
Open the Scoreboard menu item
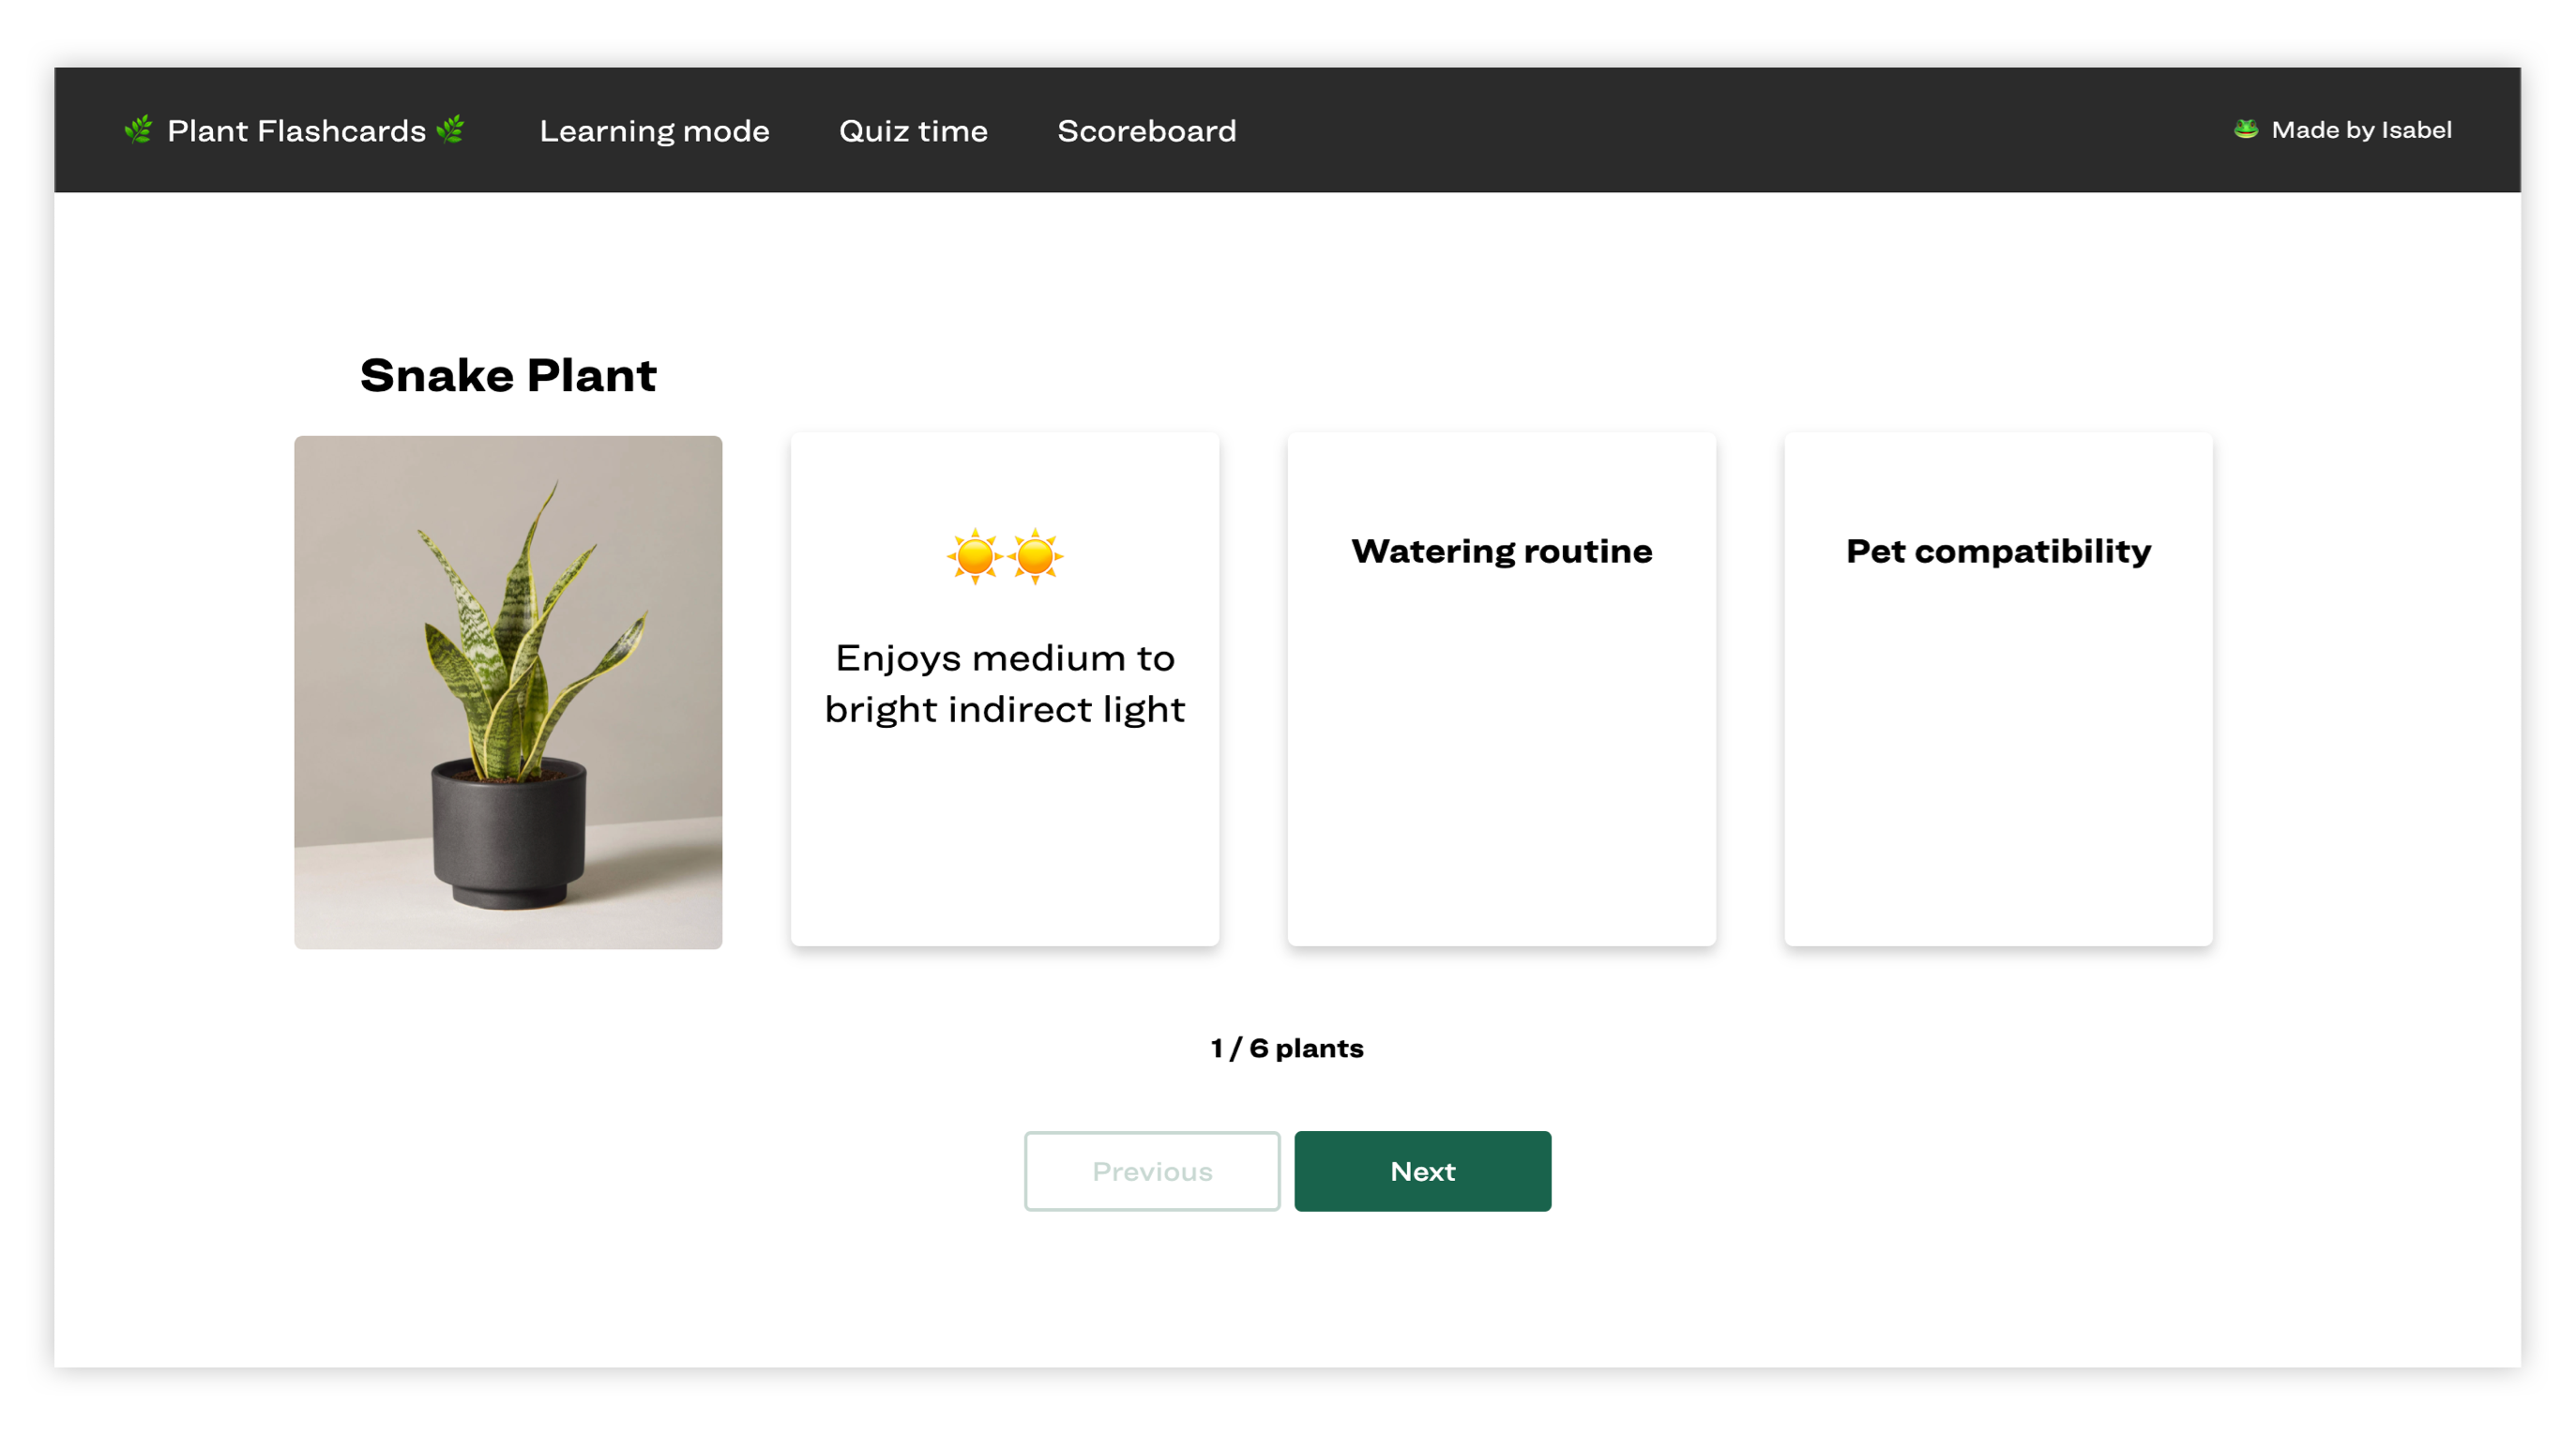coord(1144,129)
